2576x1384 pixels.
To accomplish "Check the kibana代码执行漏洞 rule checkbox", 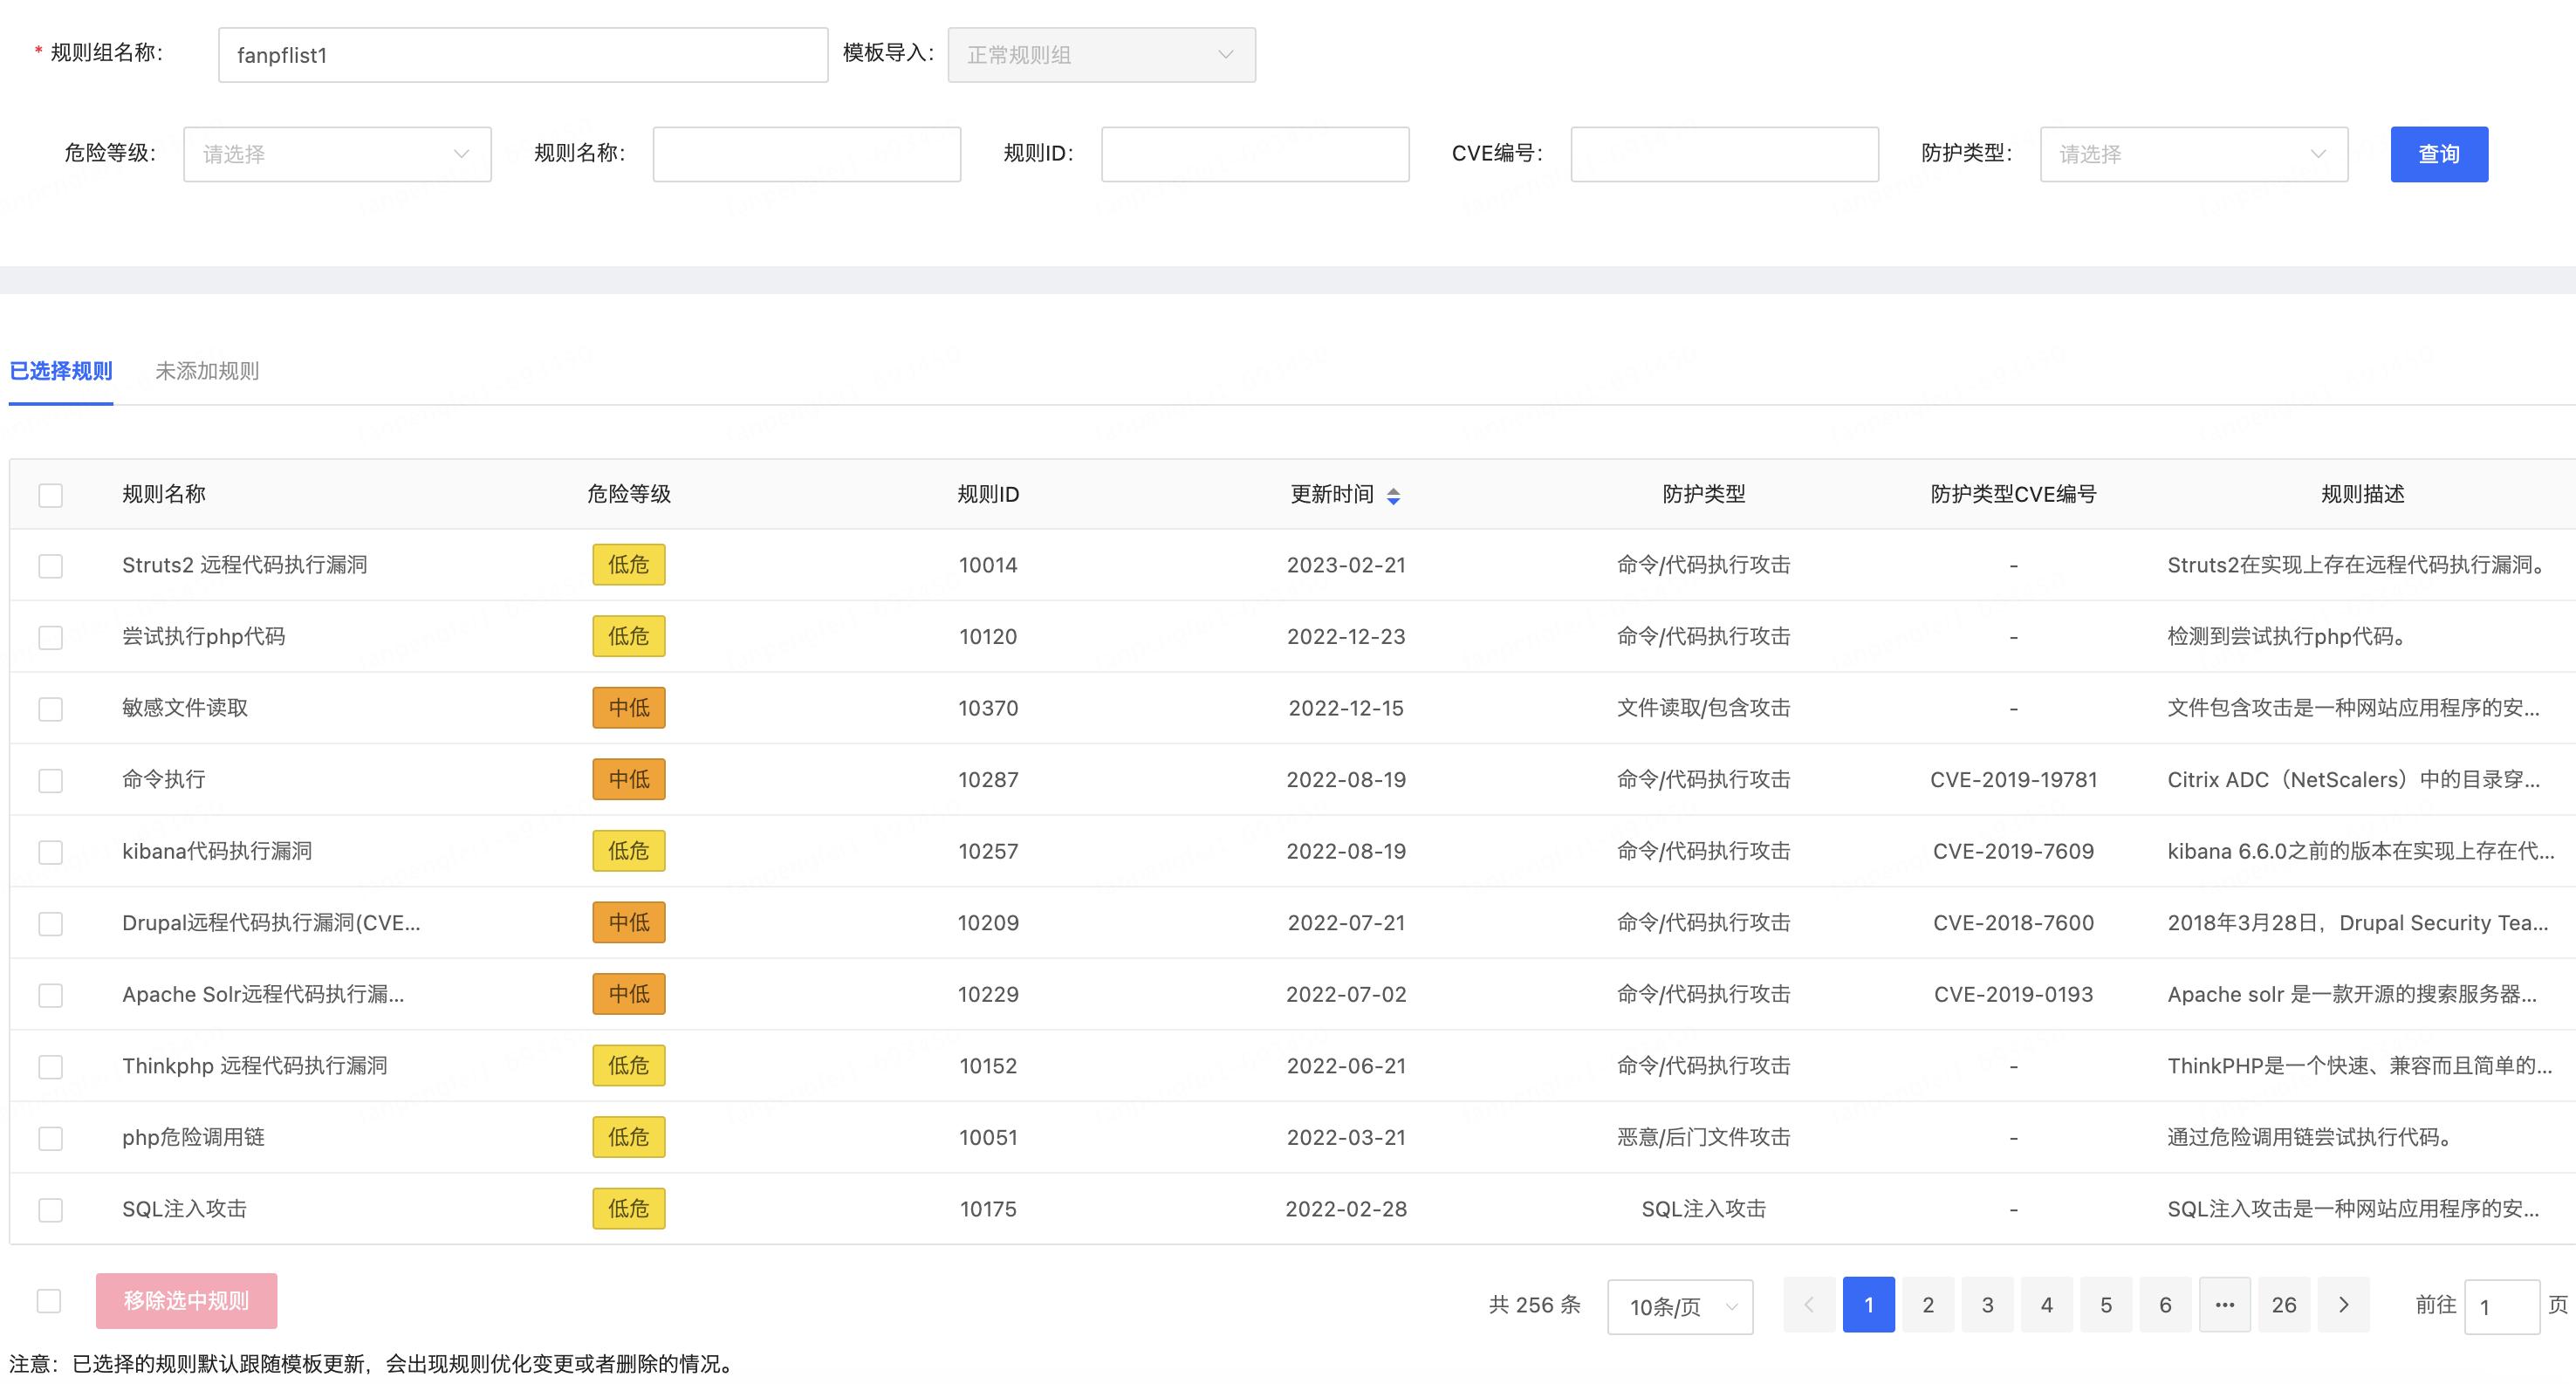I will click(x=50, y=851).
